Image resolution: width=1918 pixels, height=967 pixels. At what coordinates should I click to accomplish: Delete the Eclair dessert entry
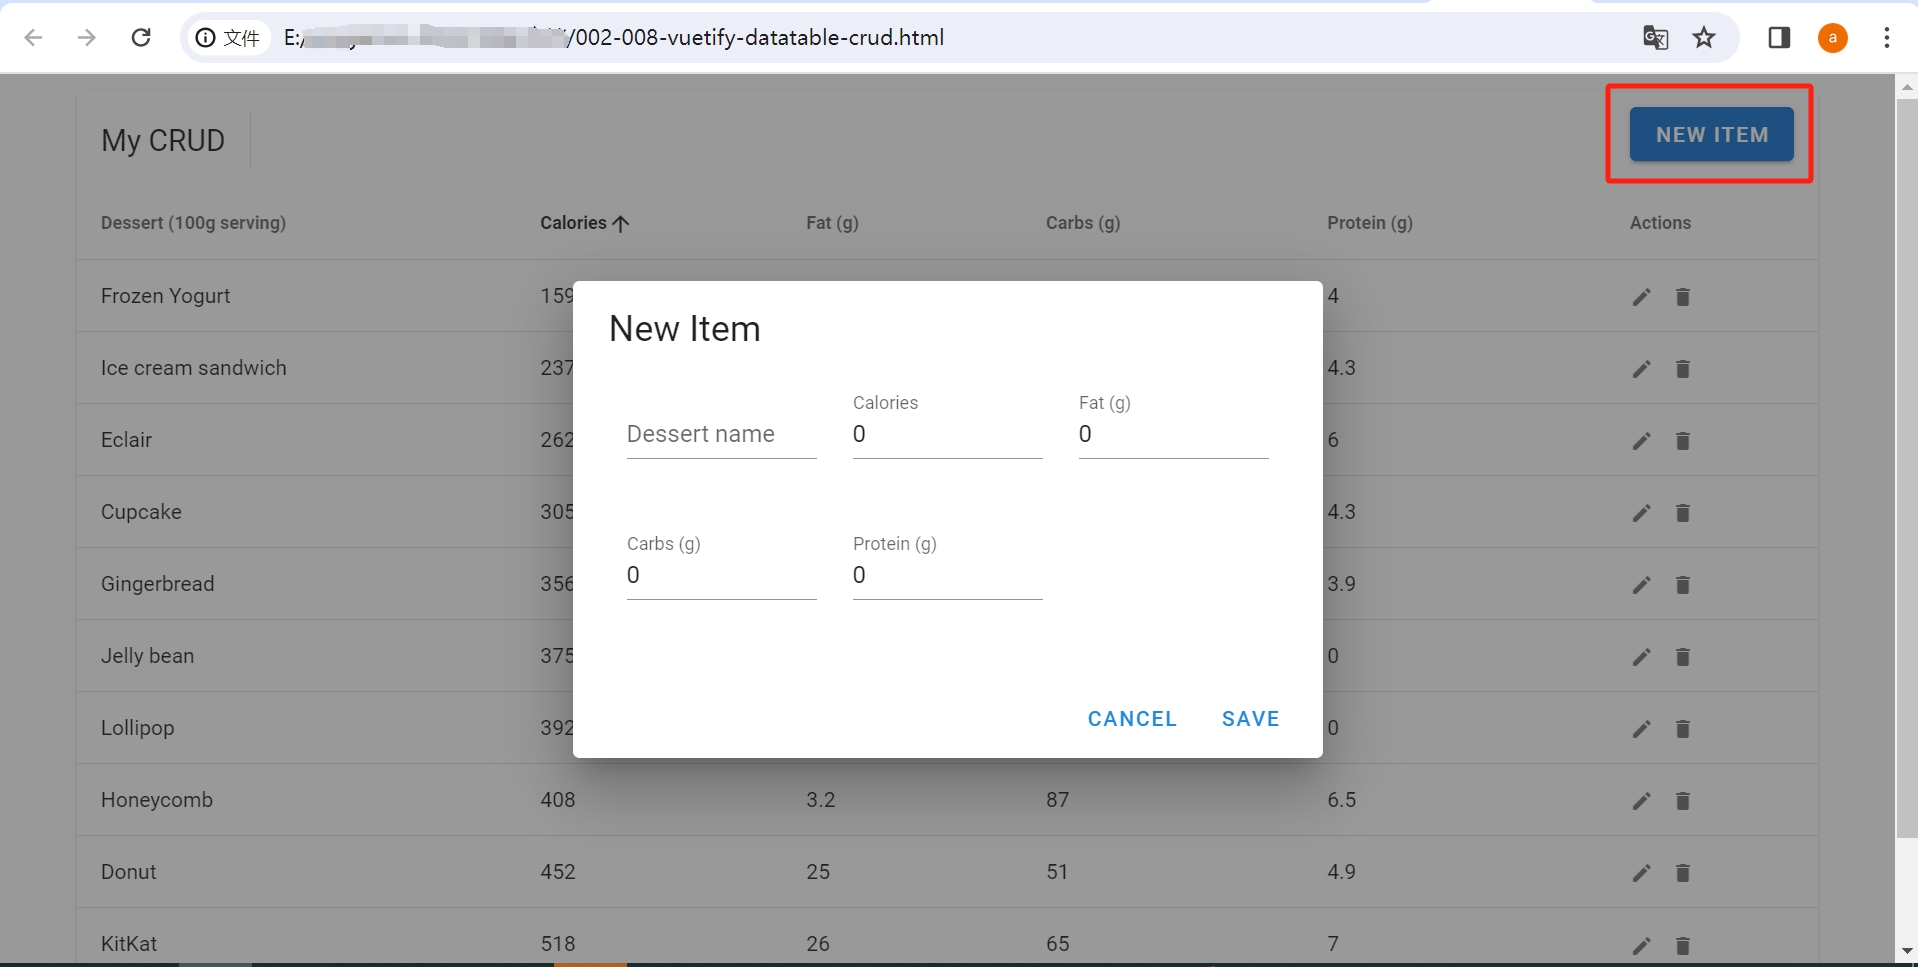pos(1682,441)
